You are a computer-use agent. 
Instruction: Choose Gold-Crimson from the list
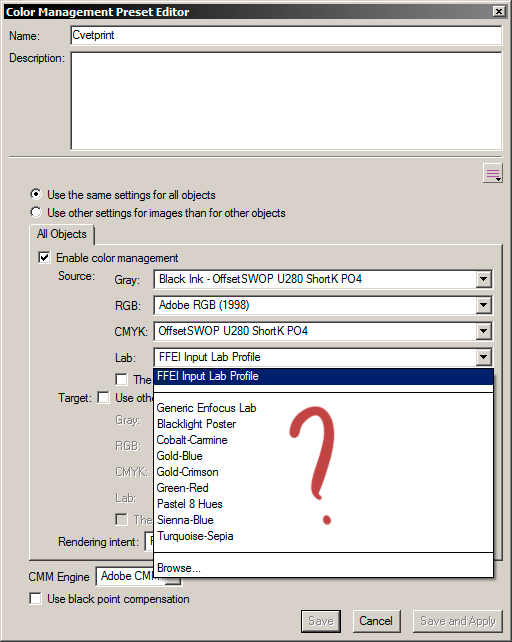pos(323,472)
